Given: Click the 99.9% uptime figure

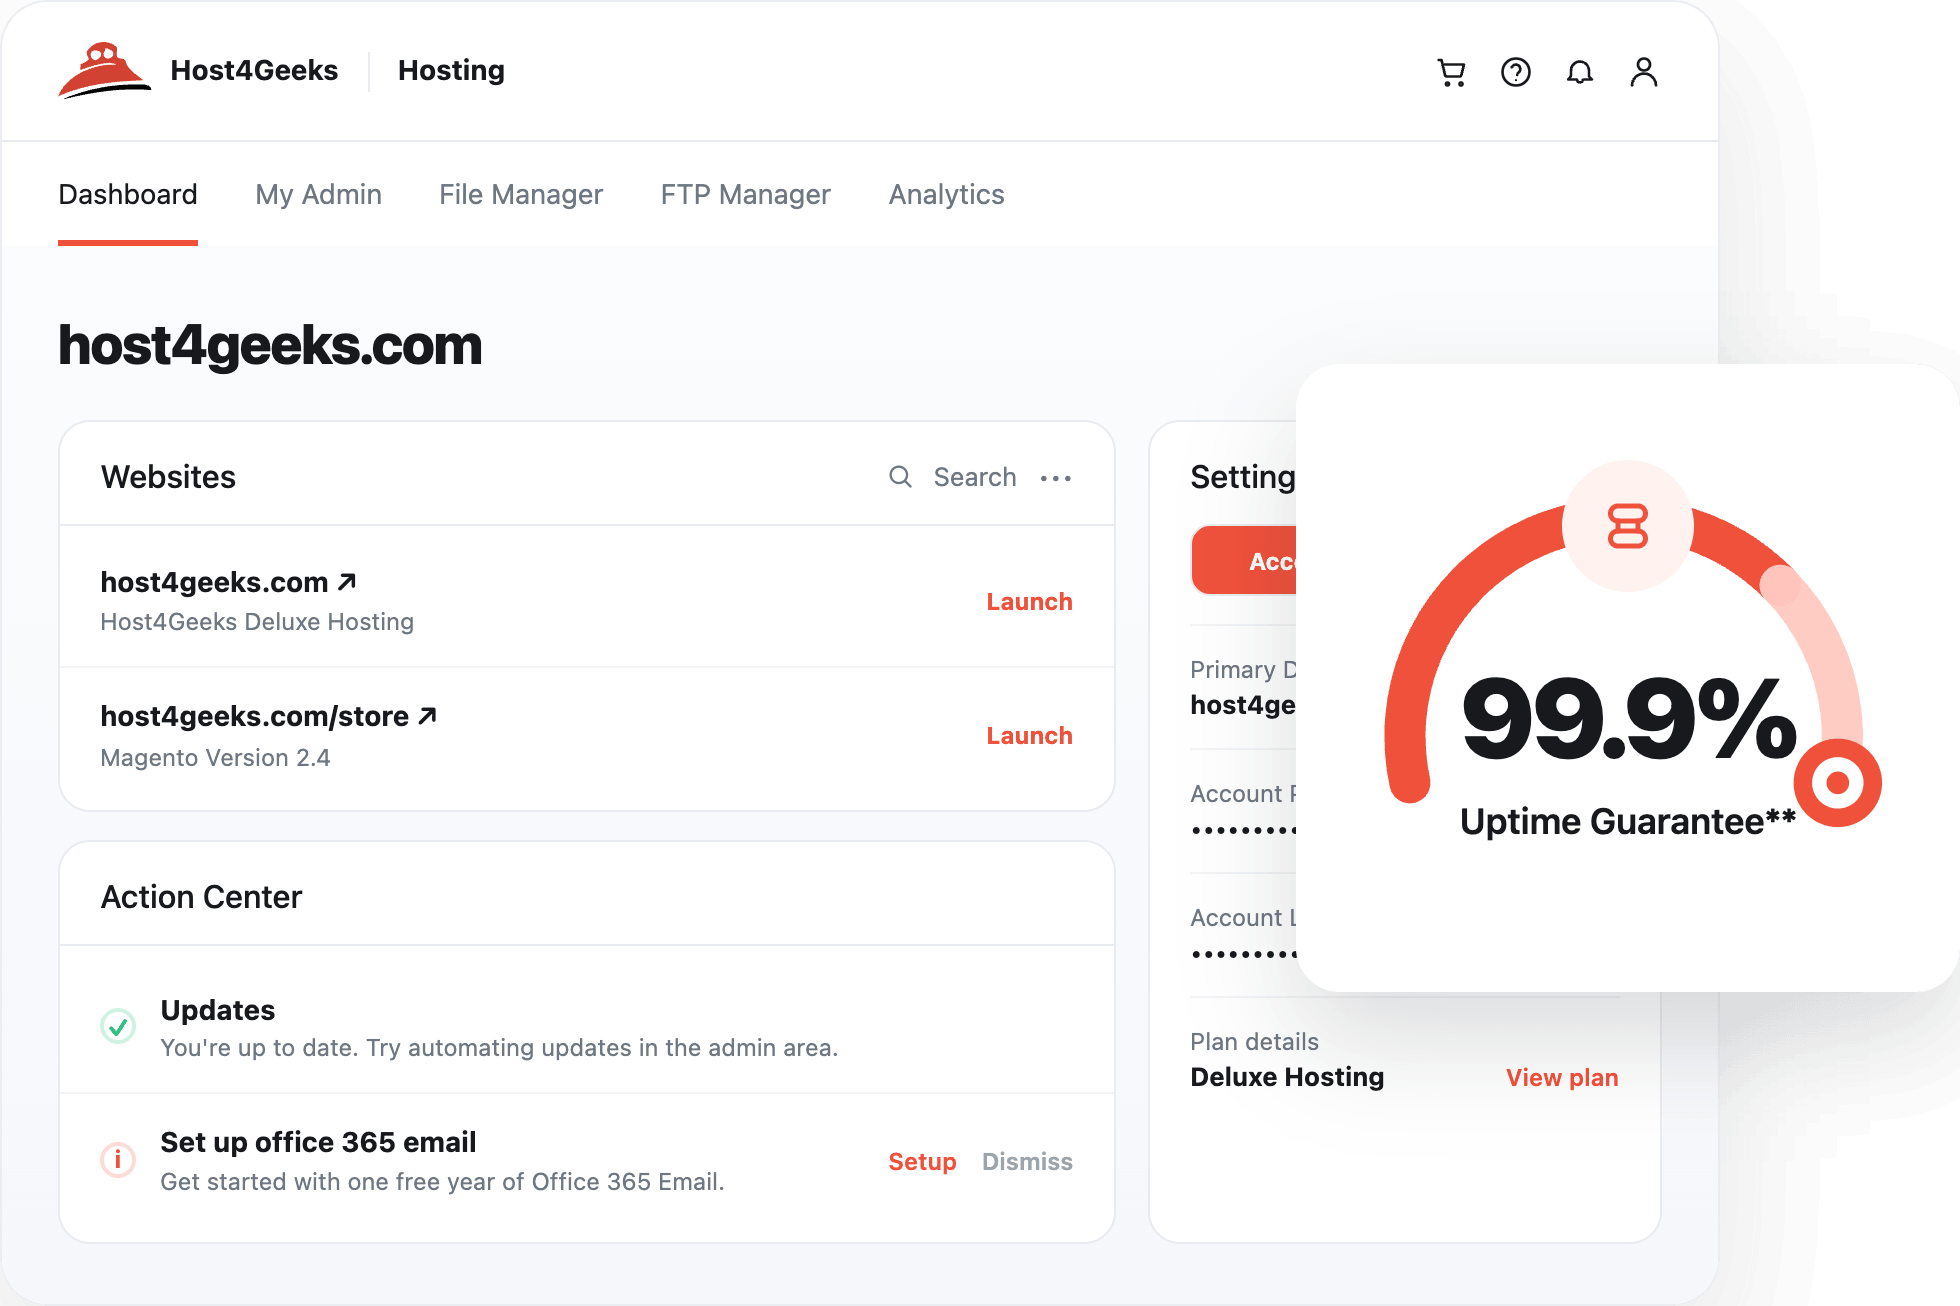Looking at the screenshot, I should [x=1629, y=718].
